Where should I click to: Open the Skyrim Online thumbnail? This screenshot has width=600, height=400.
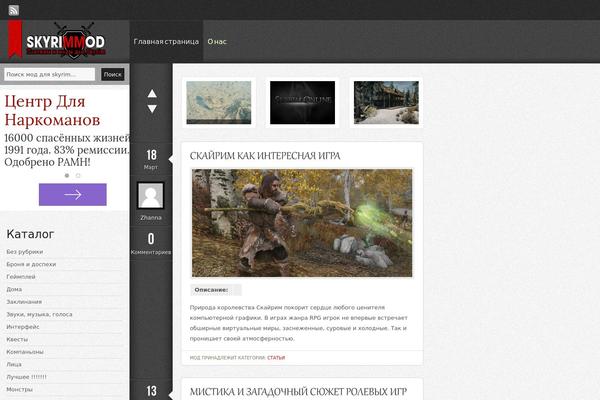302,102
